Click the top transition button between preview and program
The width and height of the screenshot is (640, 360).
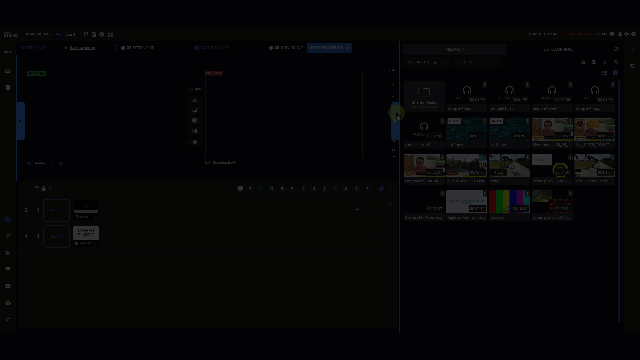point(195,100)
